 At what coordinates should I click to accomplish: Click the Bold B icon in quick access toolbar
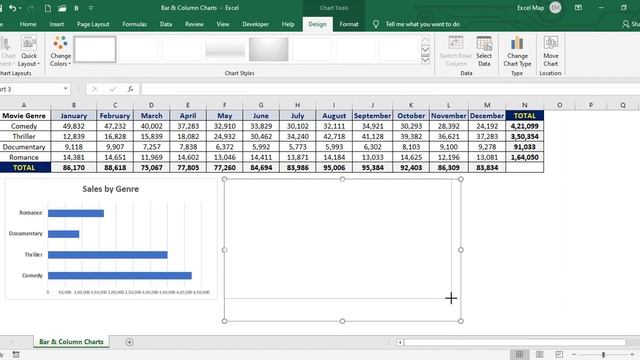(76, 8)
